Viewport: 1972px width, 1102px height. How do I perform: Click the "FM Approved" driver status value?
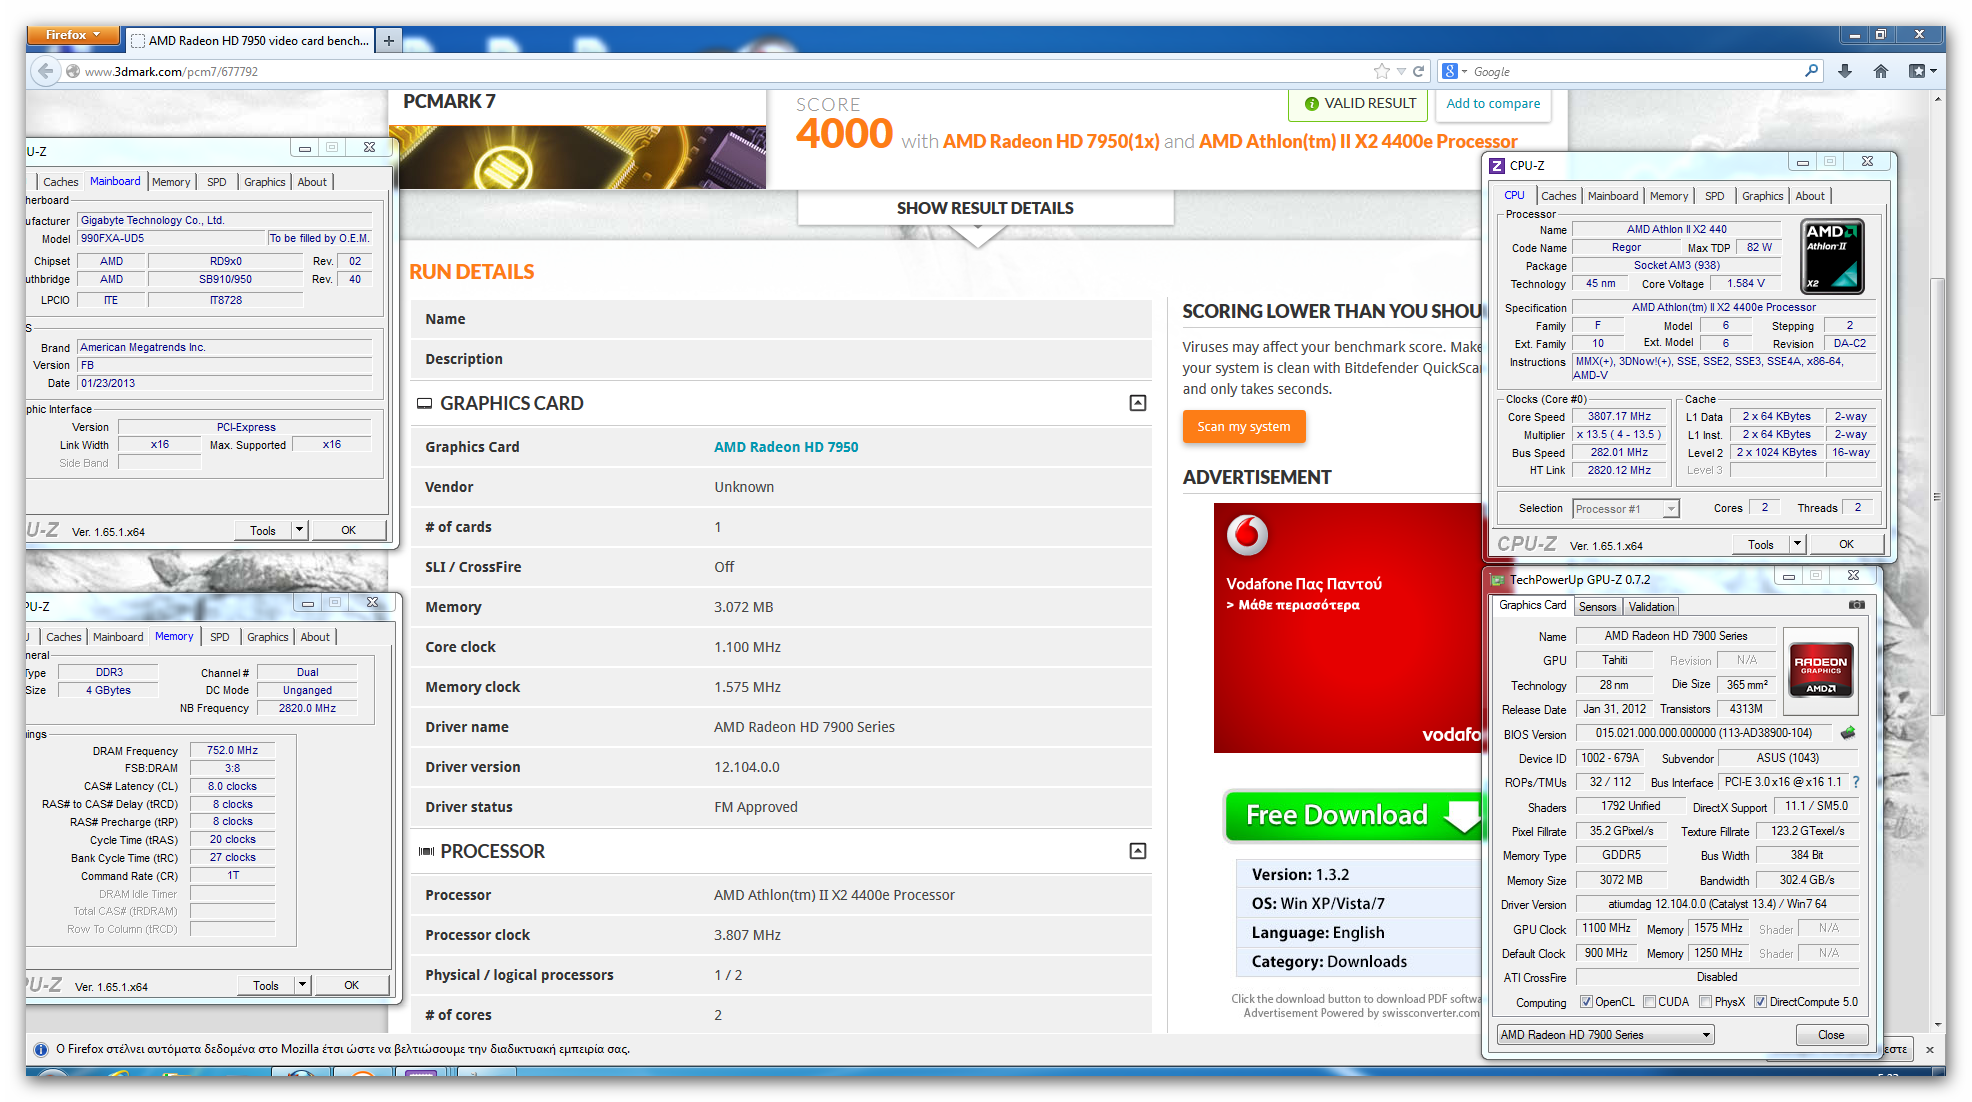tap(755, 807)
